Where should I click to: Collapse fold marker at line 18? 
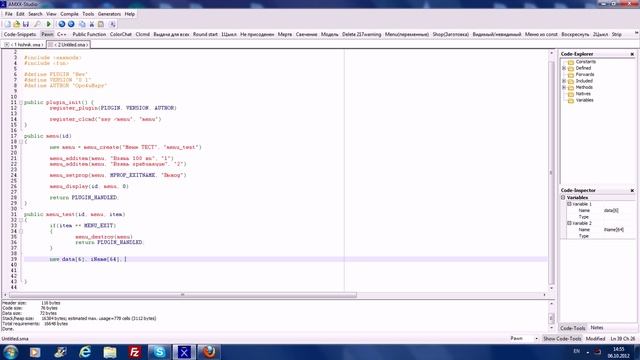click(x=21, y=142)
